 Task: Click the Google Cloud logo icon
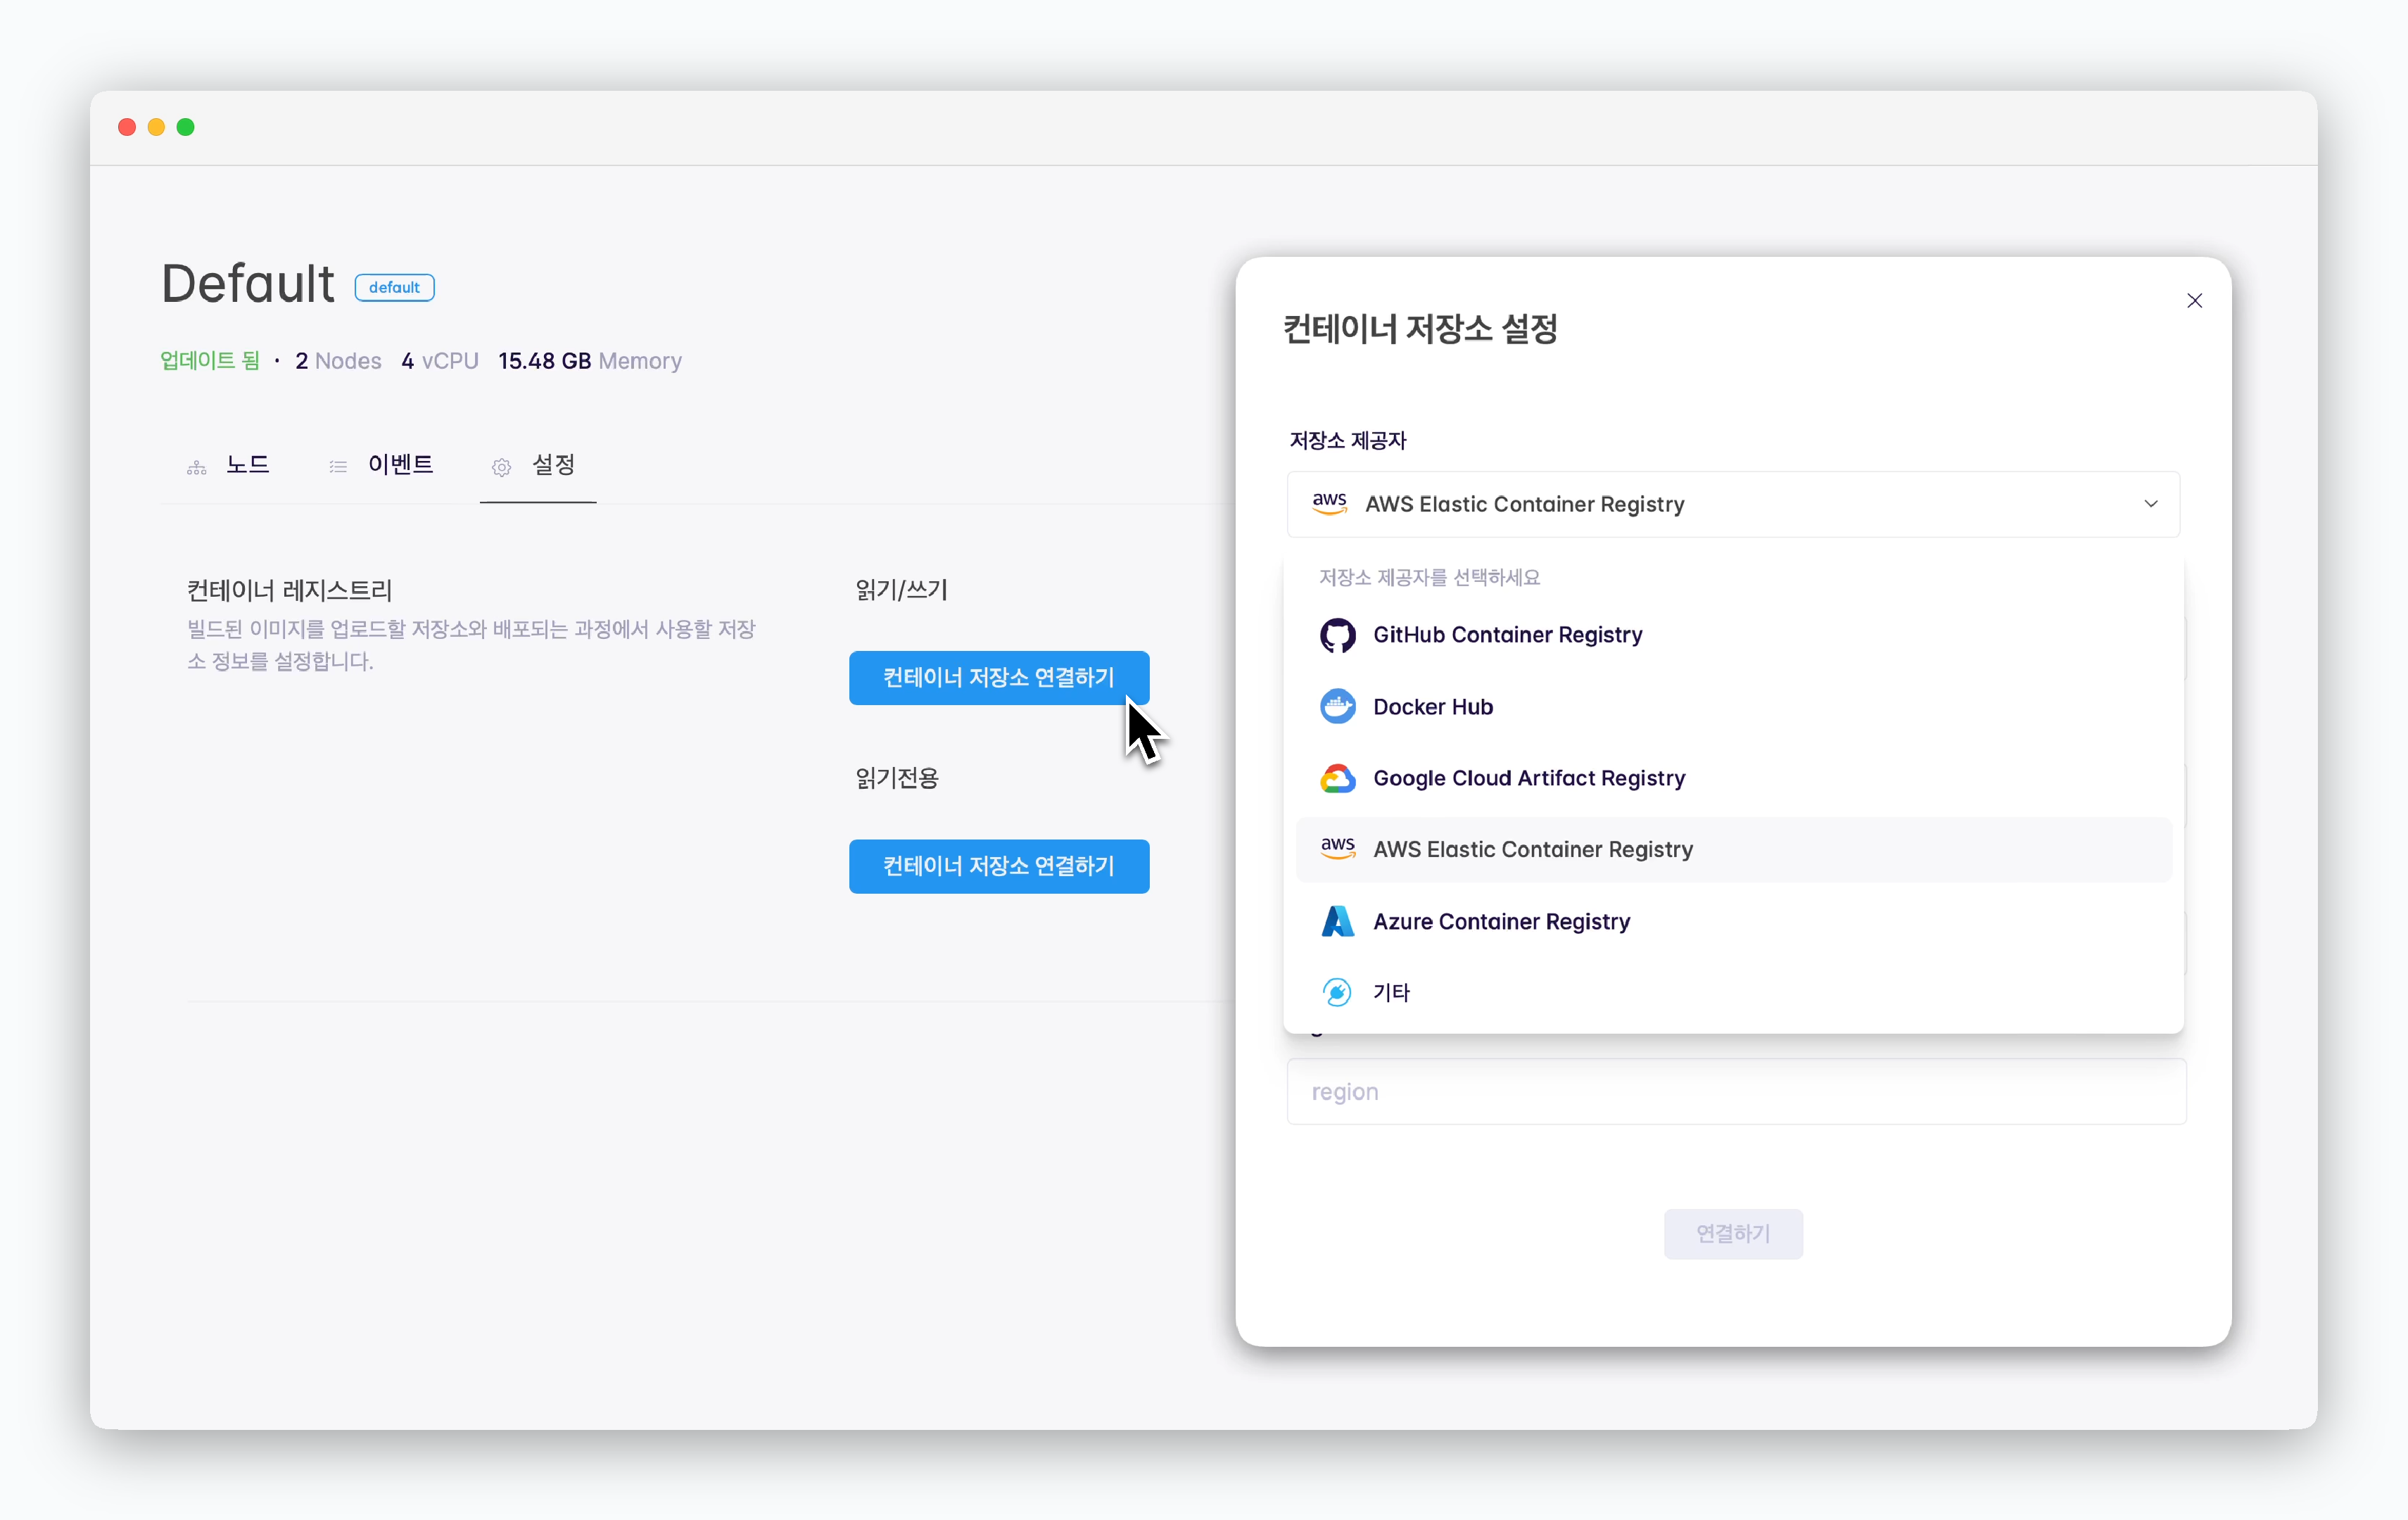pos(1337,778)
